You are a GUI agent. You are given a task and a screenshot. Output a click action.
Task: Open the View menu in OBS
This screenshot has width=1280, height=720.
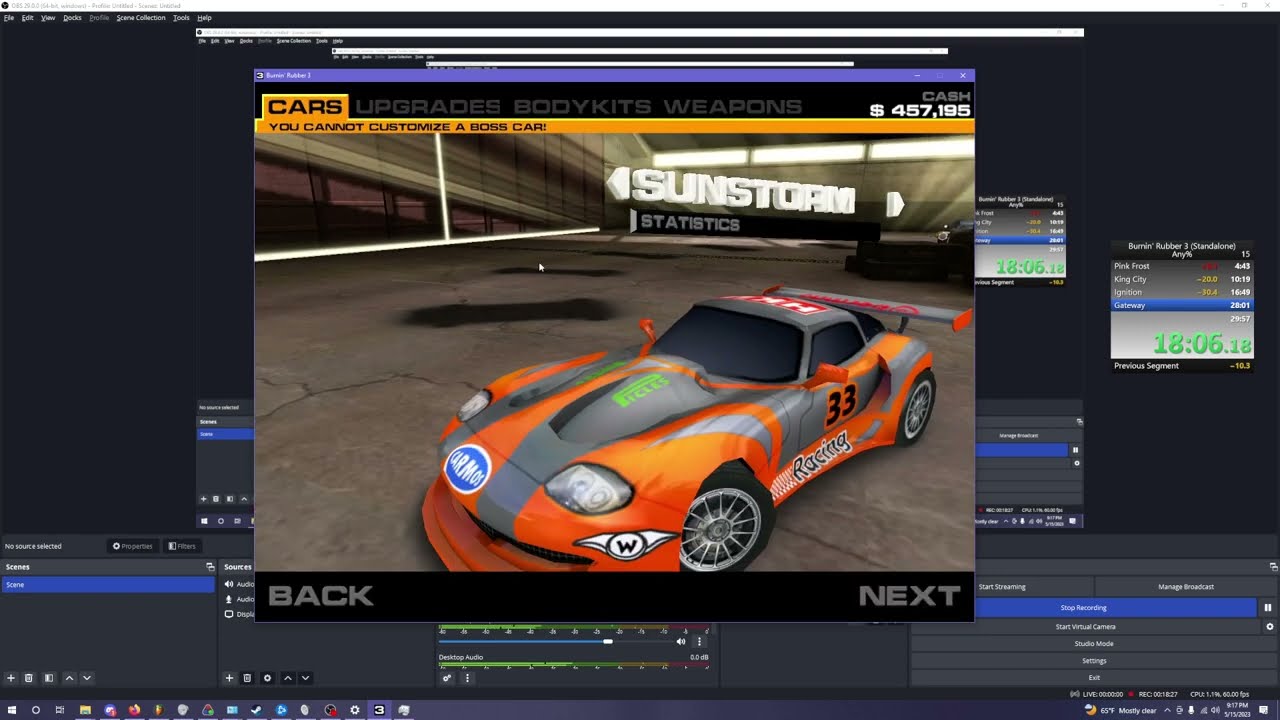48,18
